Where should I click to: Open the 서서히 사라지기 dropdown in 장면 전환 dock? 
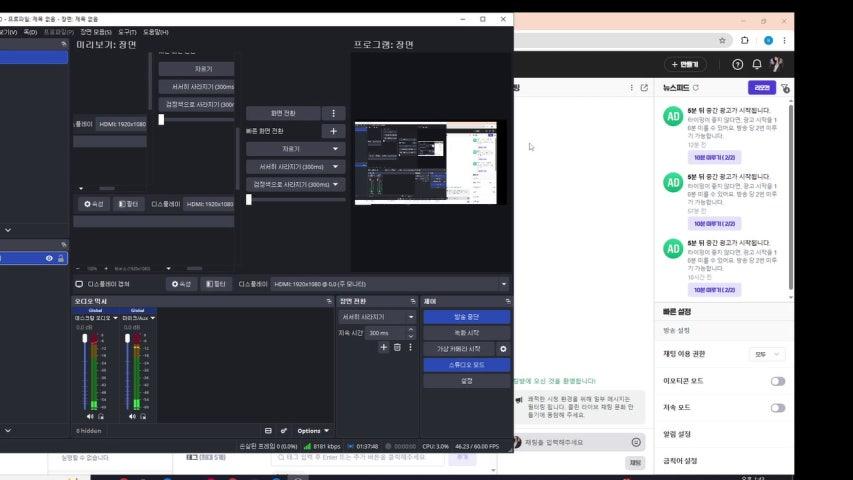click(x=376, y=317)
